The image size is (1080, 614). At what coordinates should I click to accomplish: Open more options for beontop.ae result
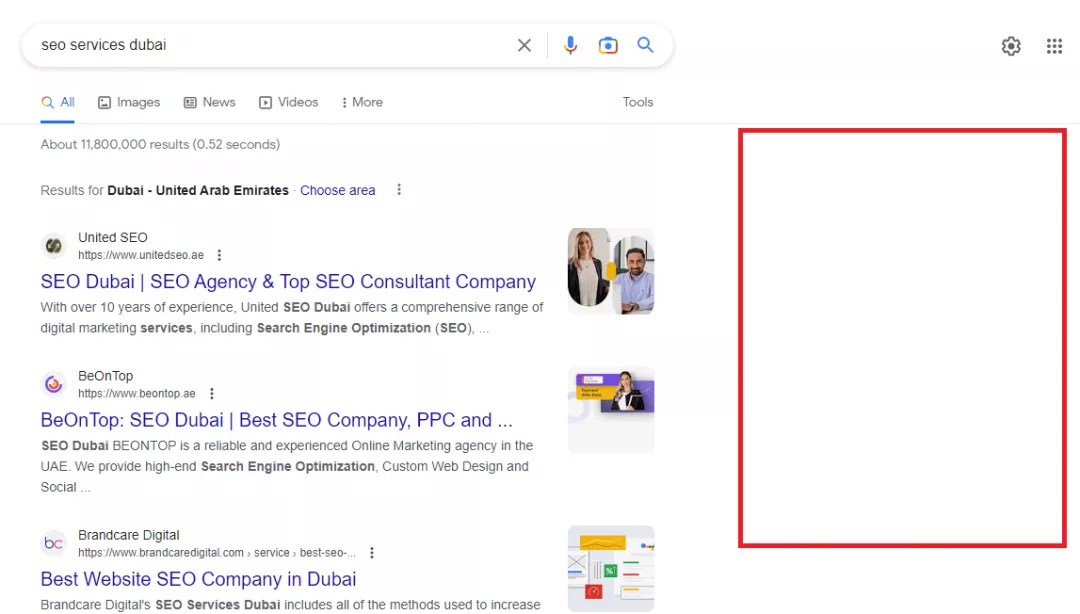coord(211,393)
